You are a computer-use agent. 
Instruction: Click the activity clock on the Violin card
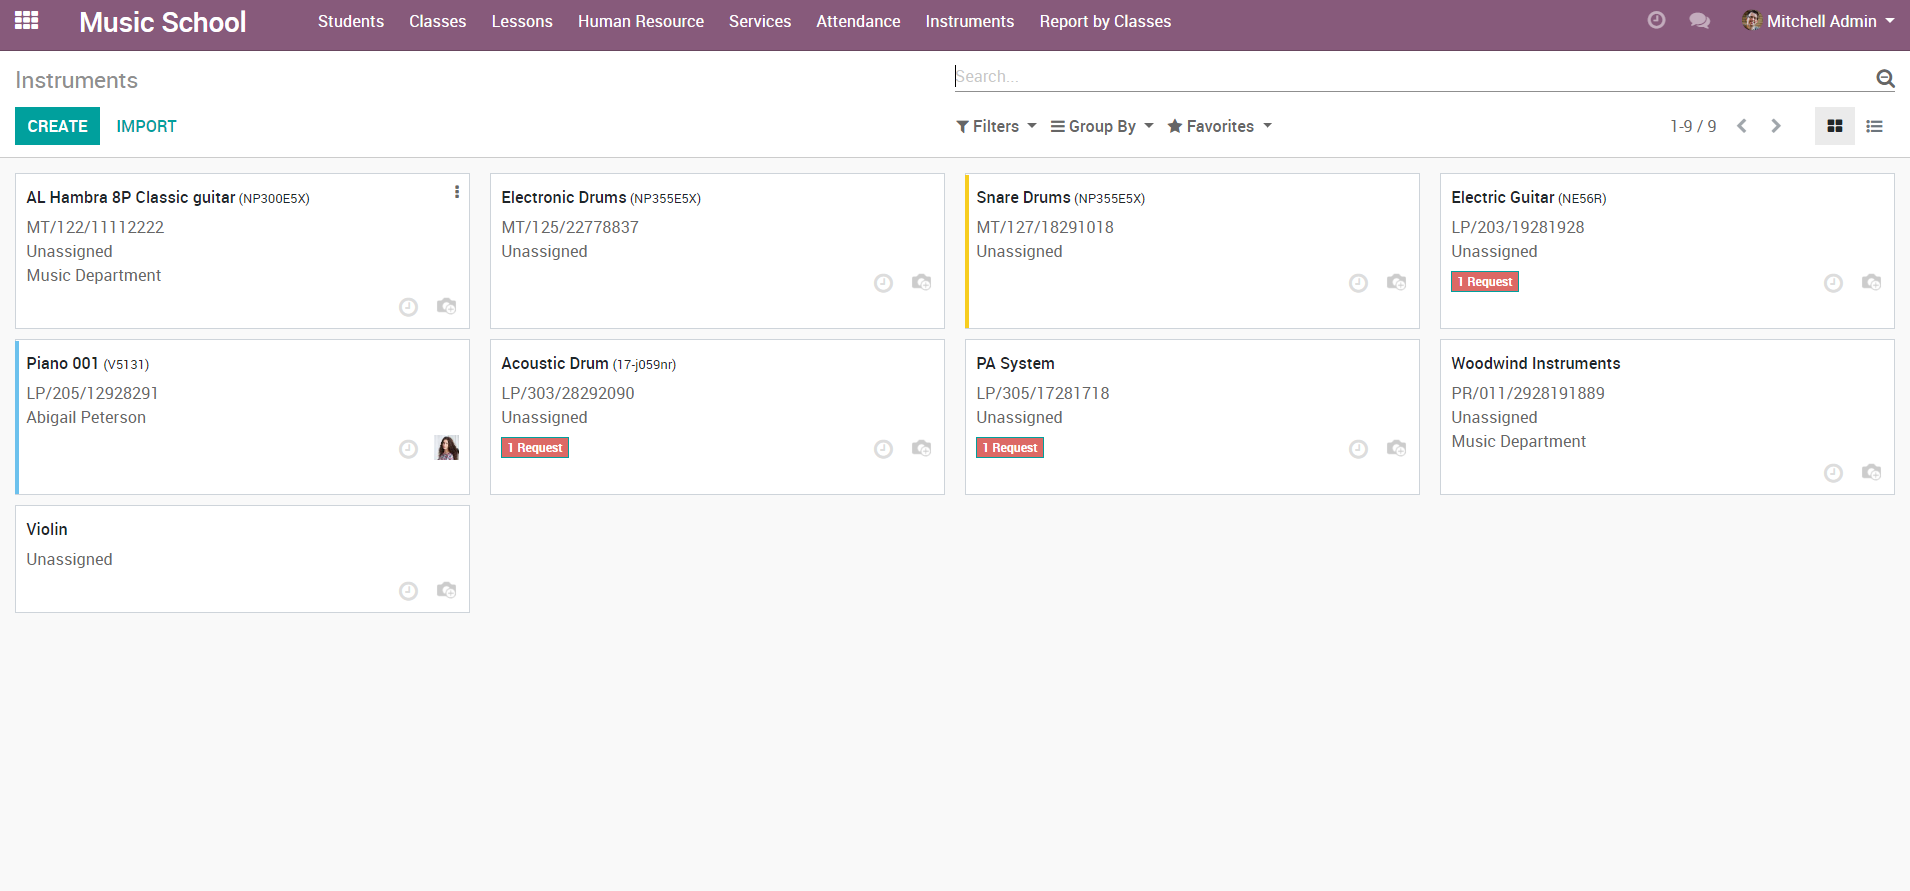pos(408,591)
